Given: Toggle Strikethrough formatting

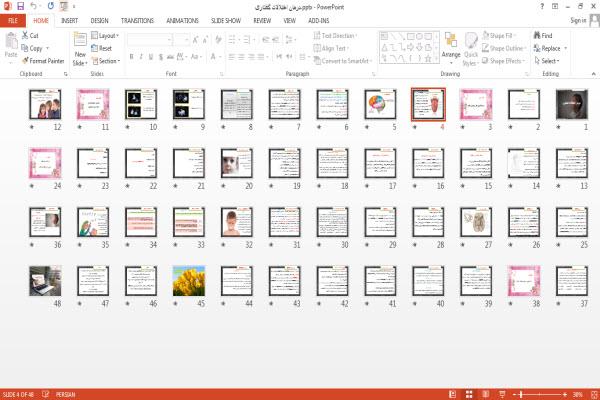Looking at the screenshot, I should 170,57.
